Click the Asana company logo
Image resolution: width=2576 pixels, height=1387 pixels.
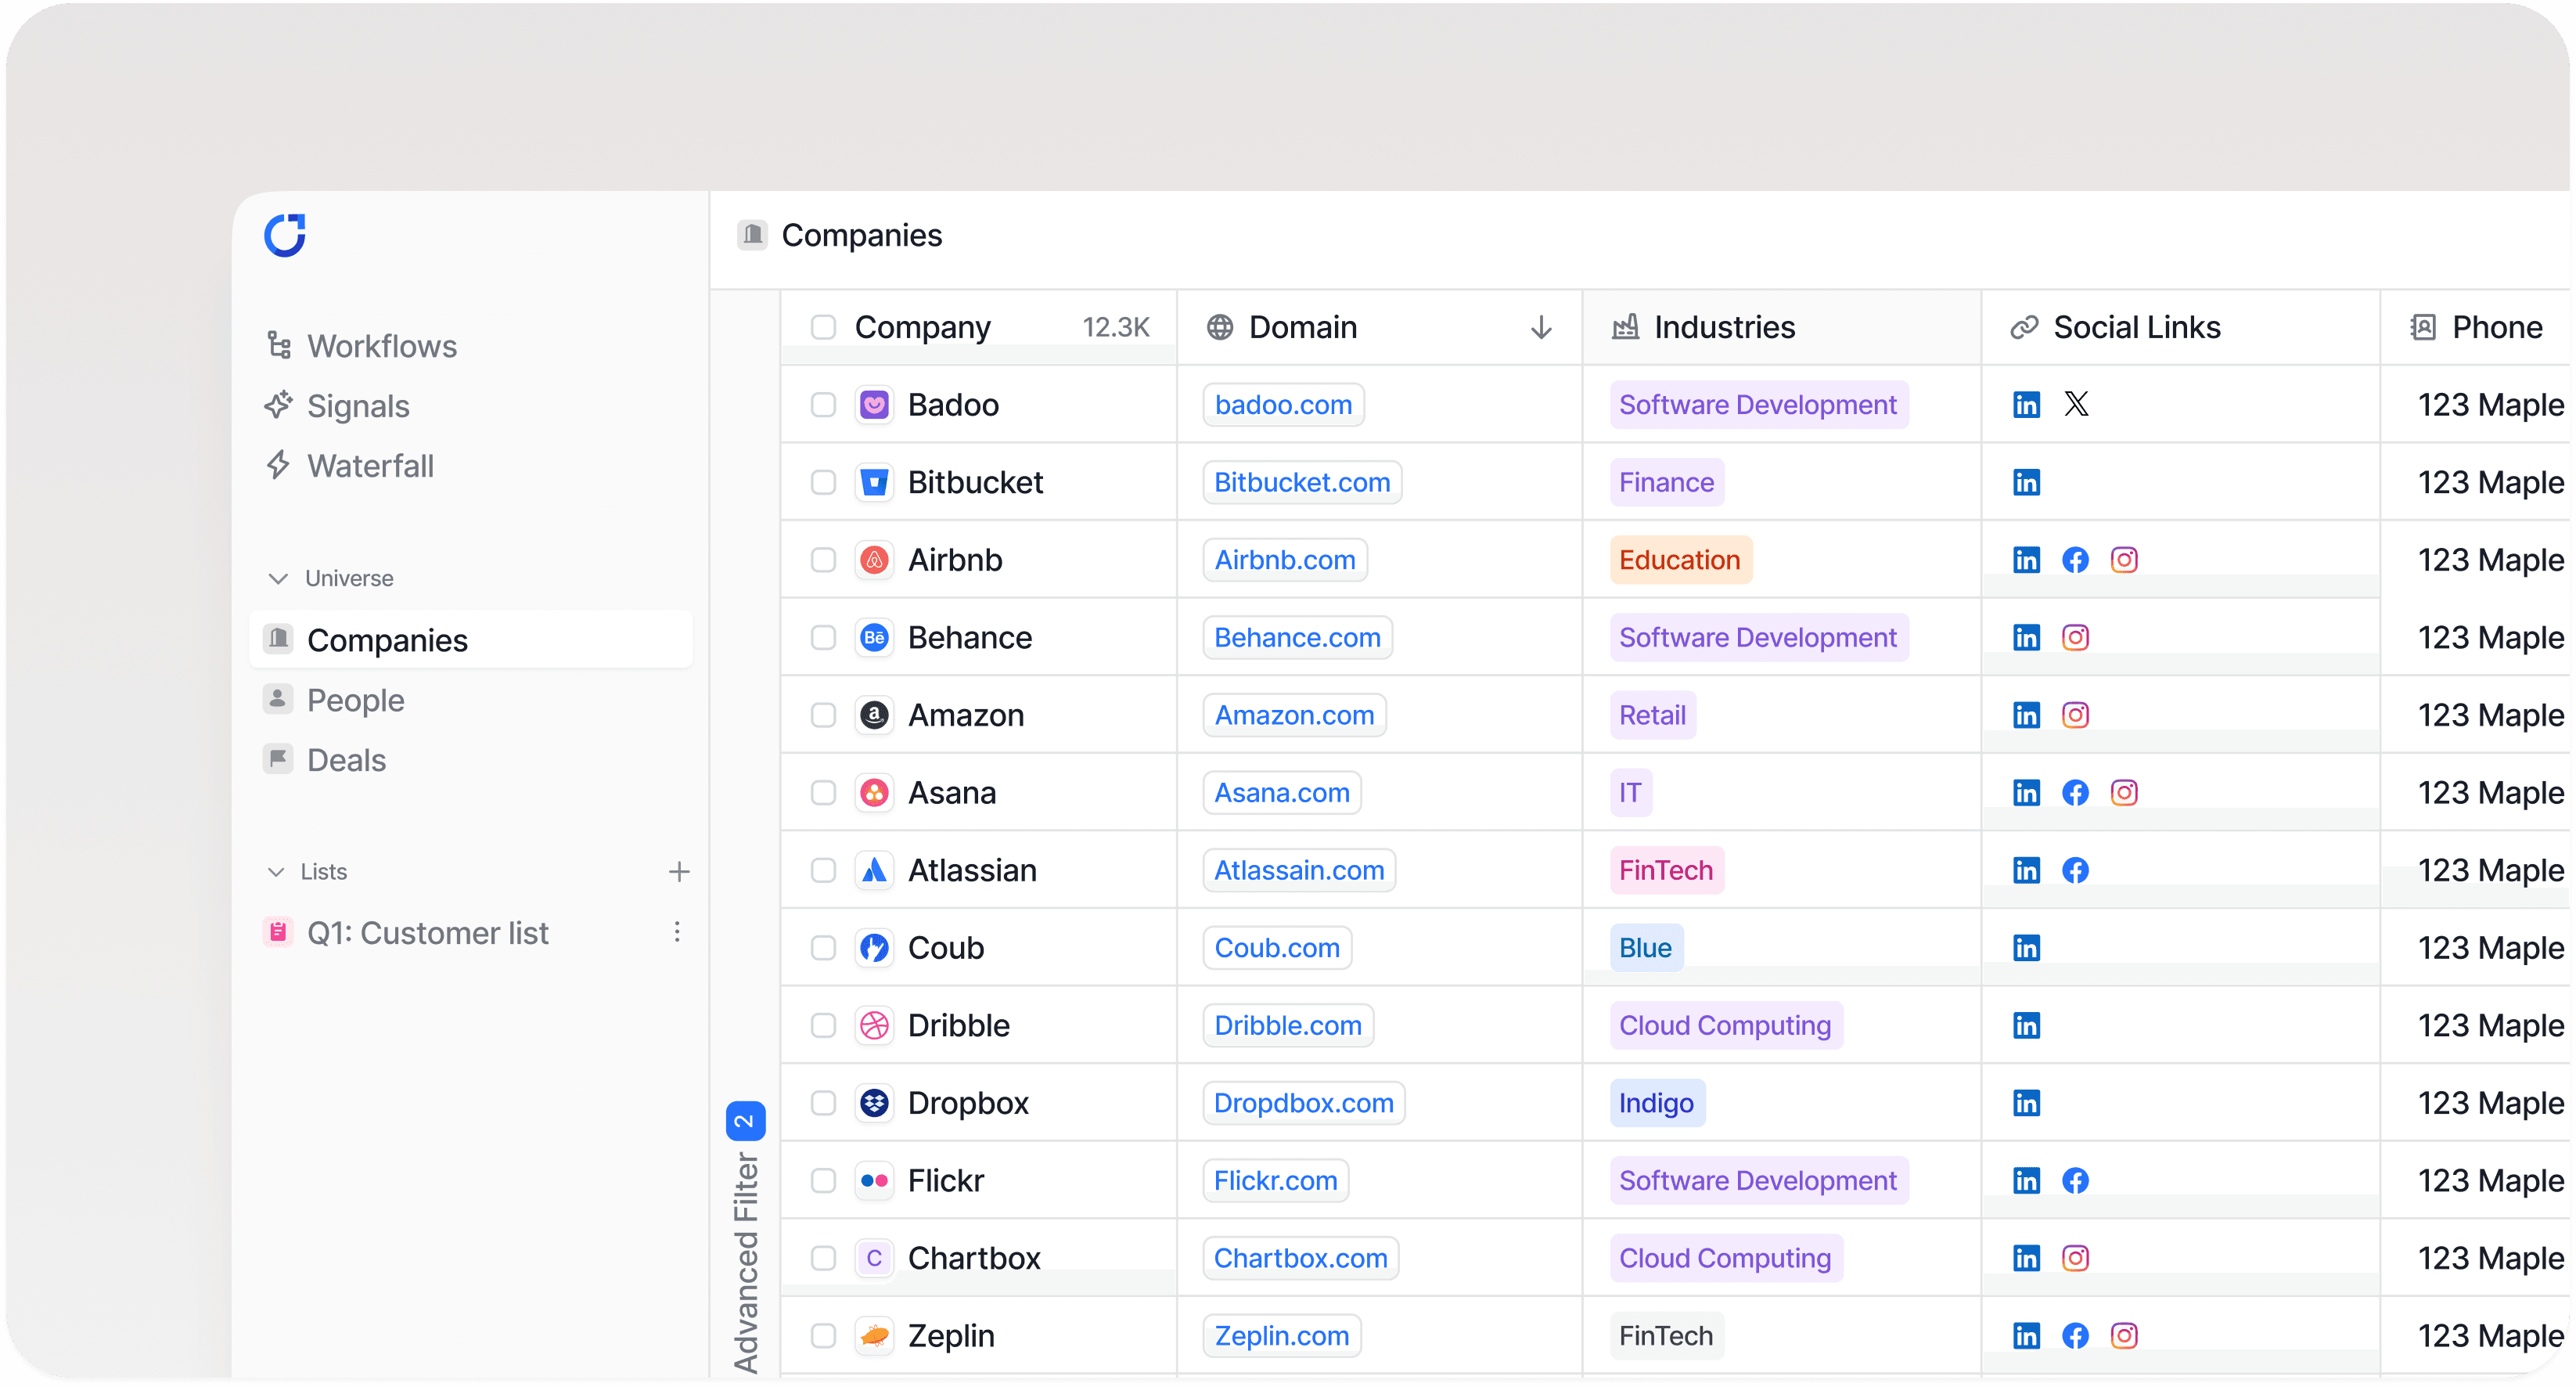click(x=874, y=792)
